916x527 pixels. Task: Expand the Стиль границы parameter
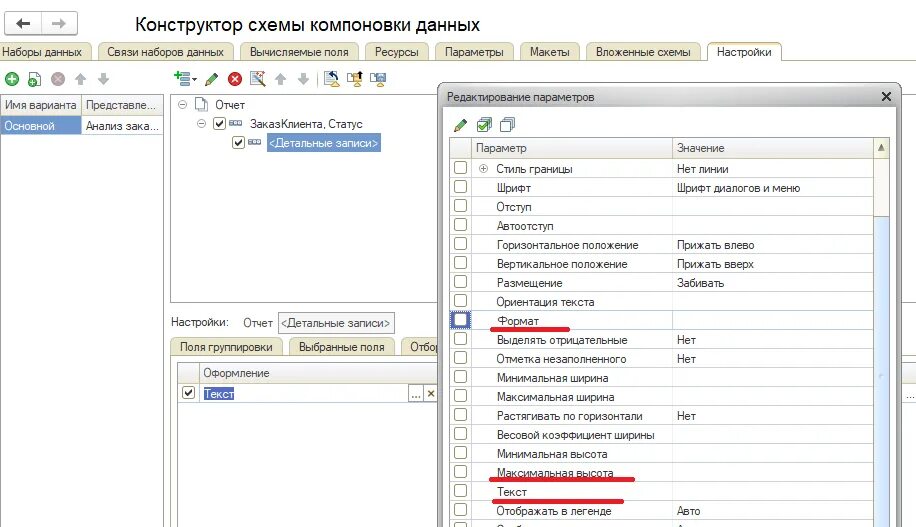pos(483,168)
